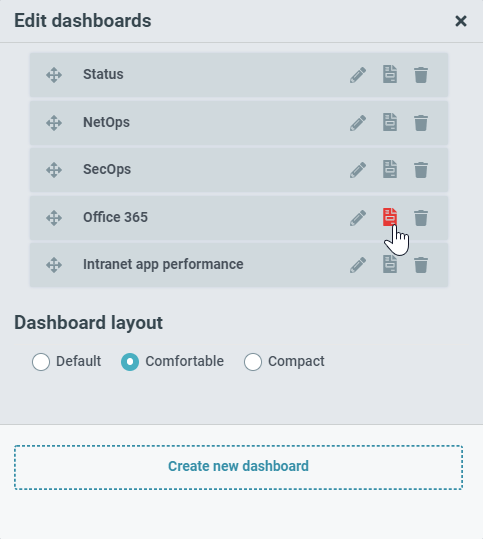Duplicate the Status dashboard
The width and height of the screenshot is (483, 539).
coord(390,74)
